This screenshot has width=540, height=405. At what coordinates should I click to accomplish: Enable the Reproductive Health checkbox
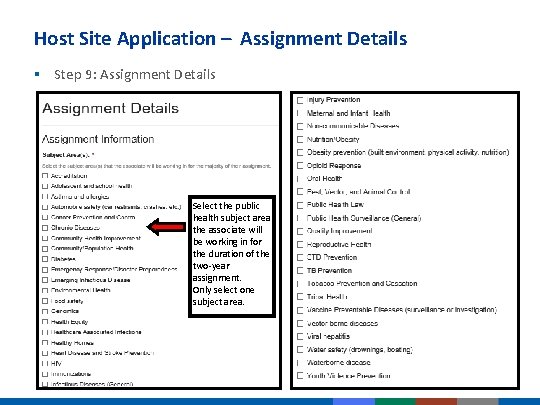tap(300, 245)
